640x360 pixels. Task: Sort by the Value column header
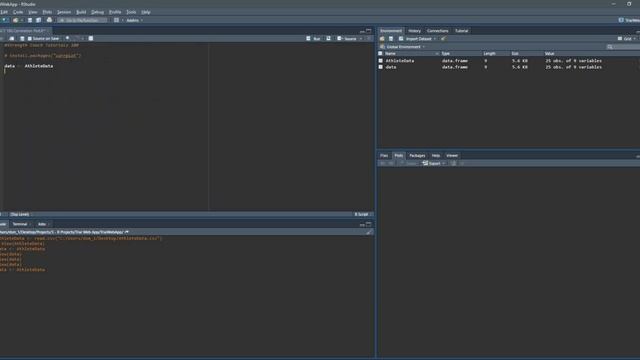(x=549, y=53)
